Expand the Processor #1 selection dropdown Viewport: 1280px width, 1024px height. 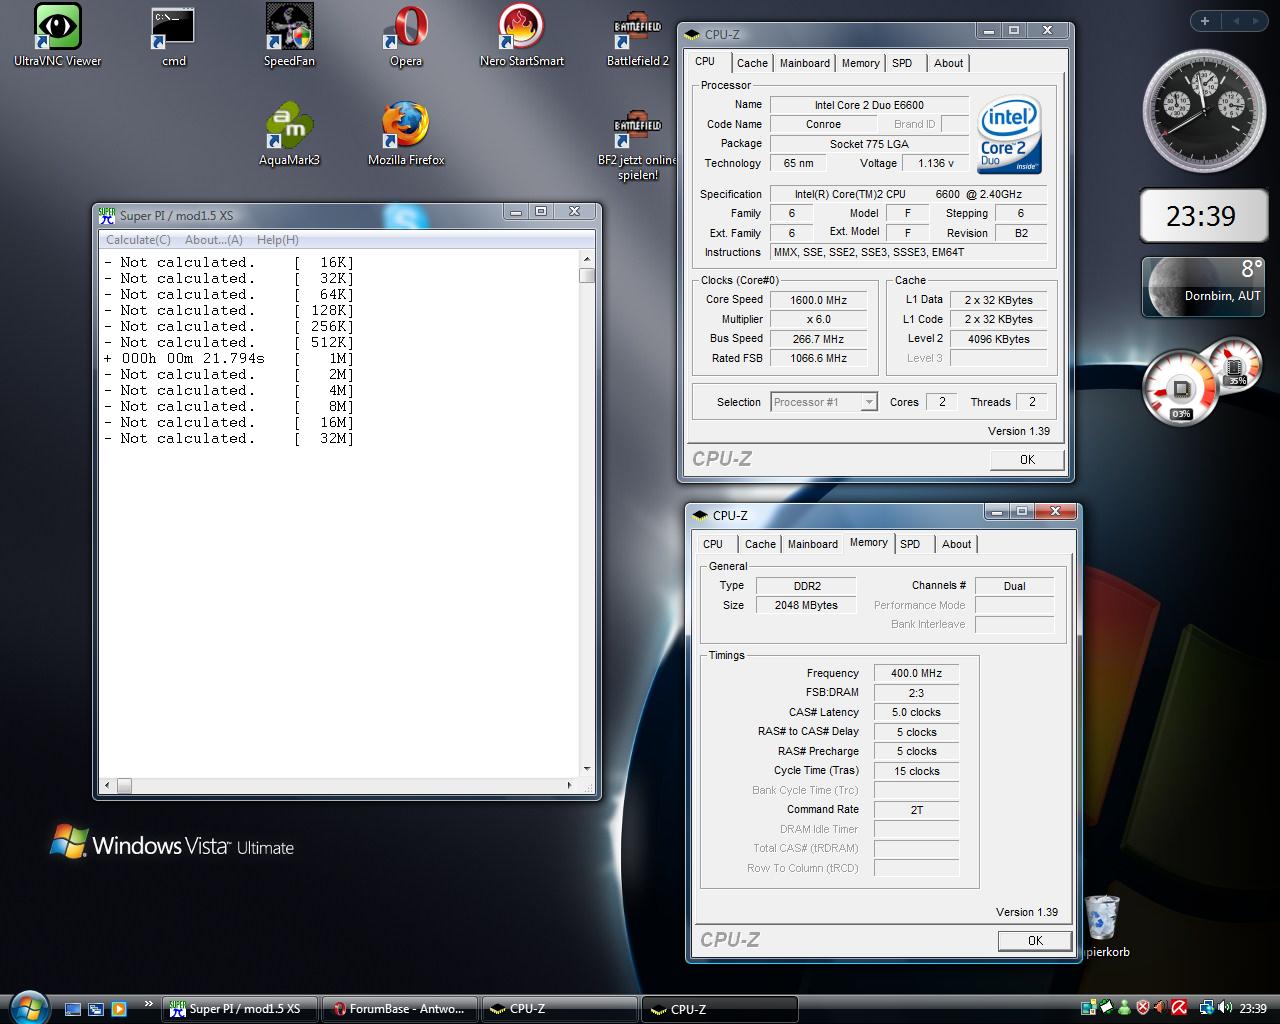(x=868, y=402)
